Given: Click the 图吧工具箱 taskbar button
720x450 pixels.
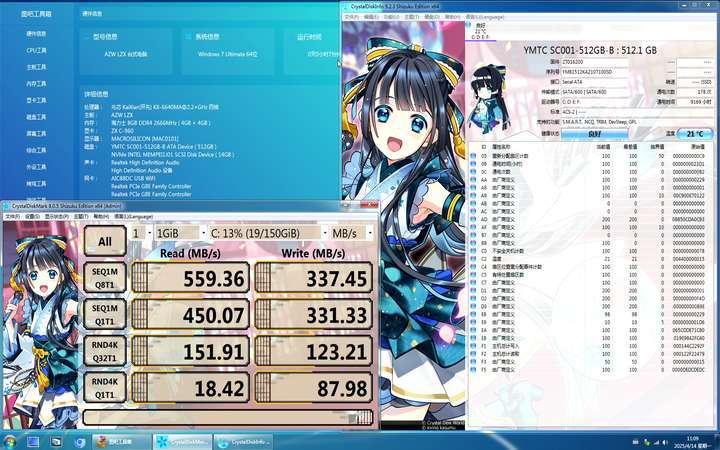Looking at the screenshot, I should coord(121,442).
